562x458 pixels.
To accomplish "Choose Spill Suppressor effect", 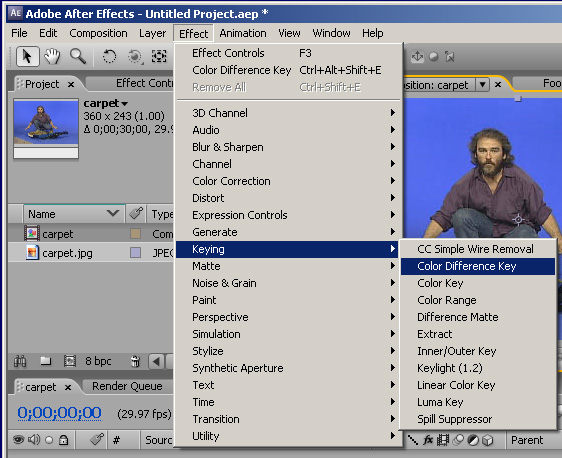I will click(x=478, y=419).
